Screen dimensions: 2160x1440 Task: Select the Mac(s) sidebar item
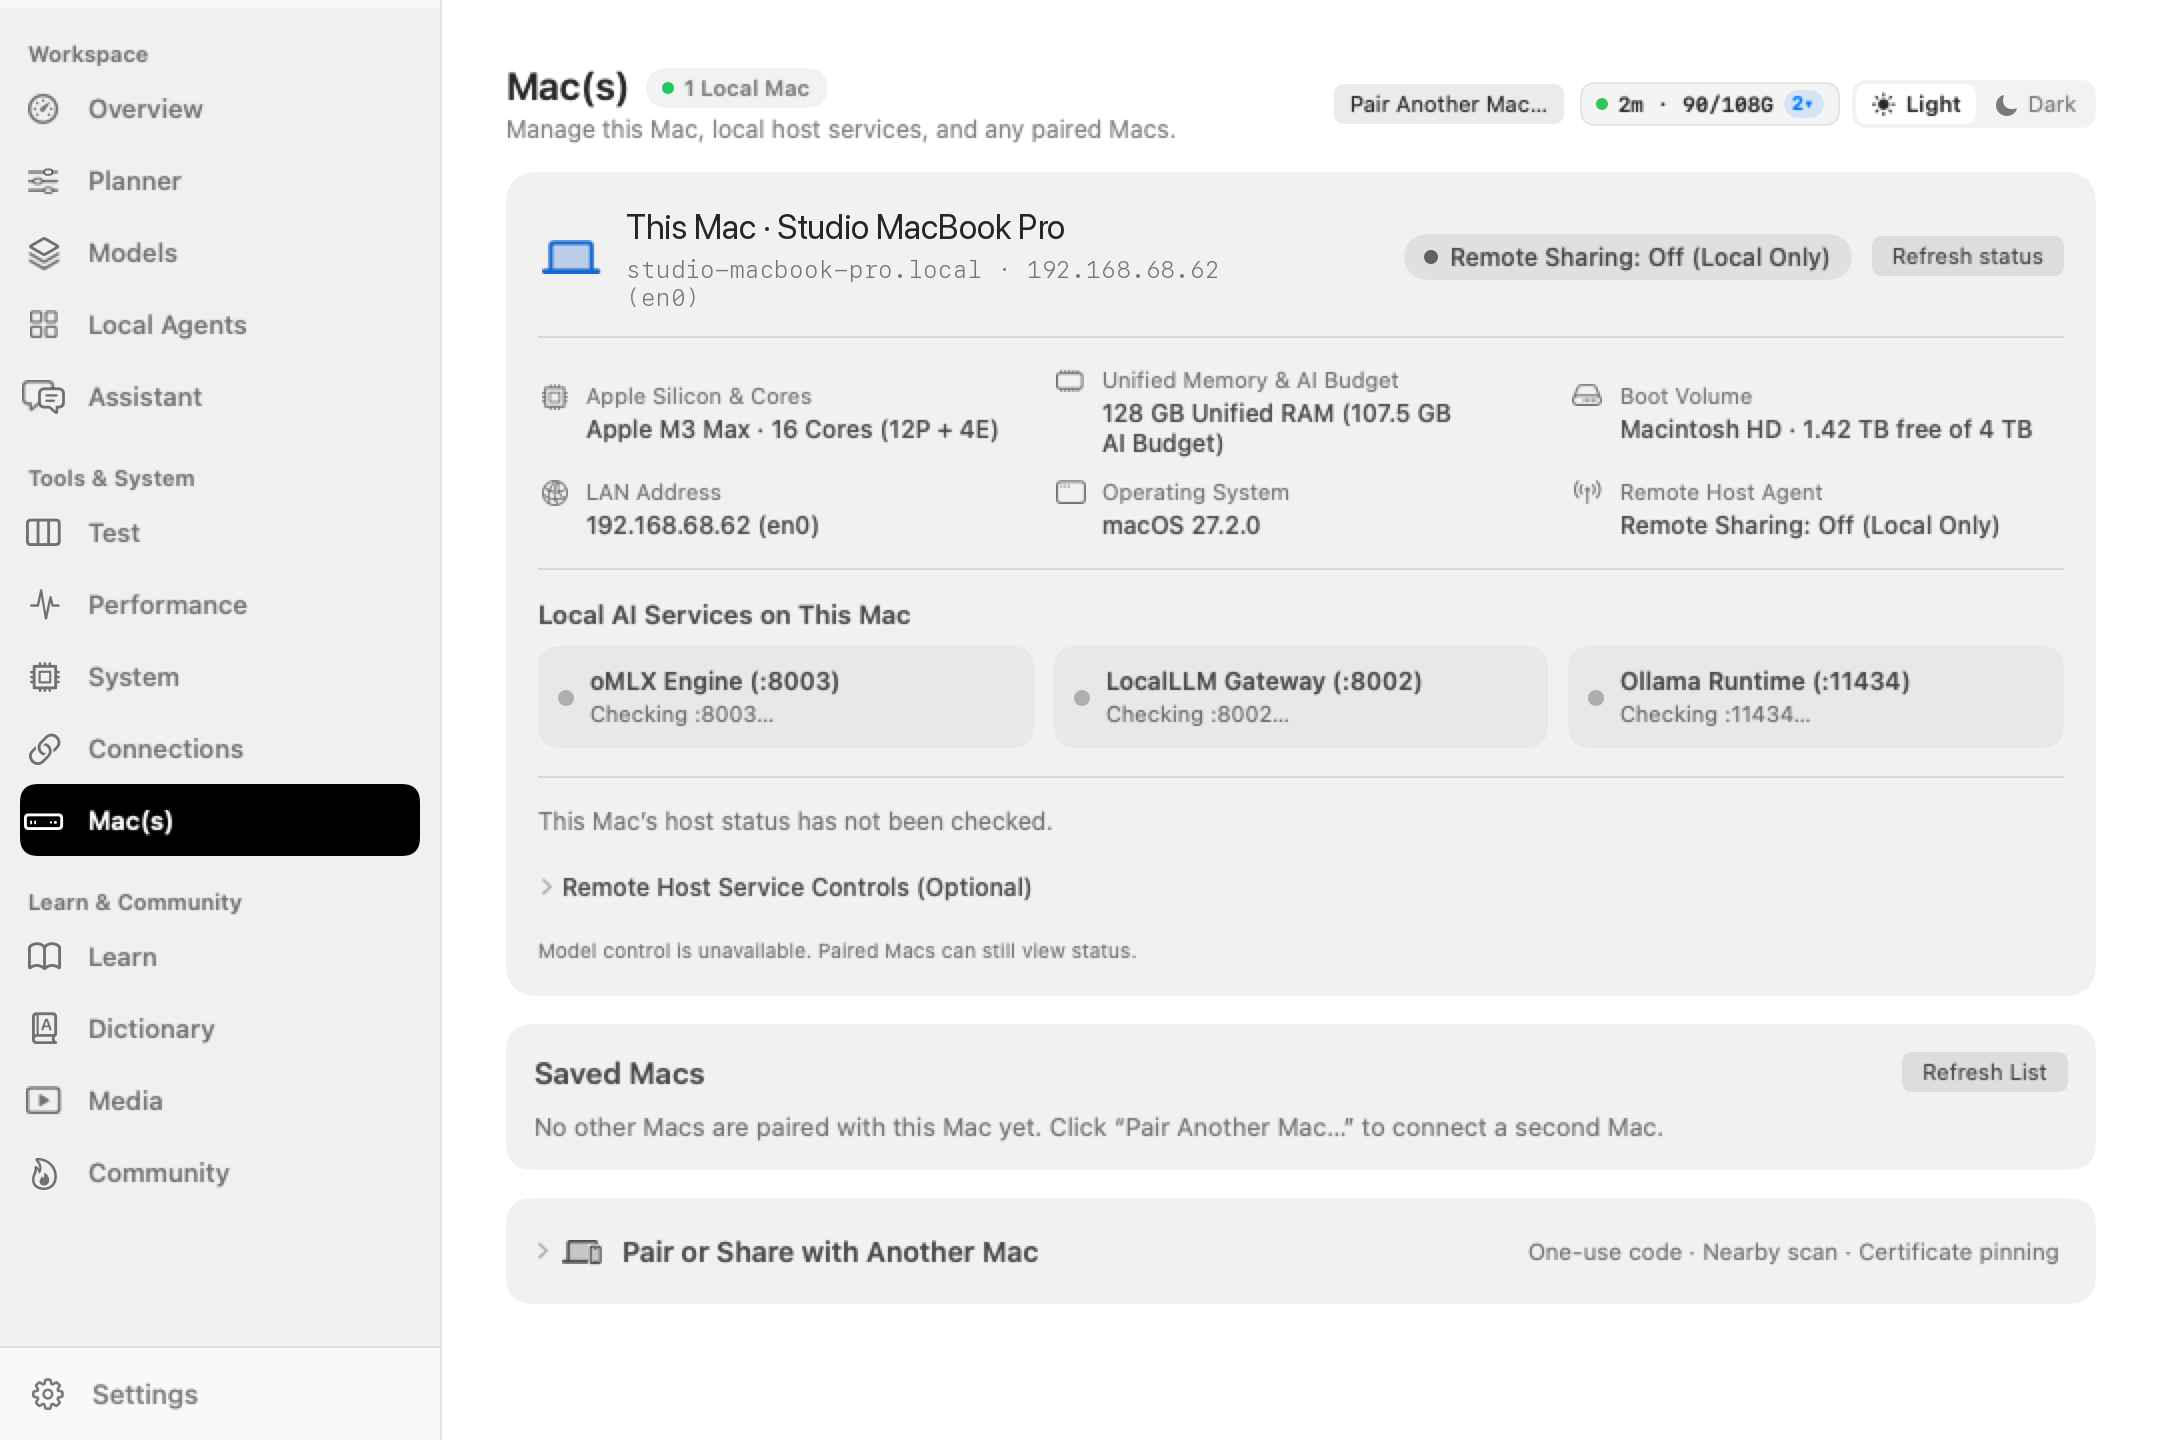click(220, 820)
